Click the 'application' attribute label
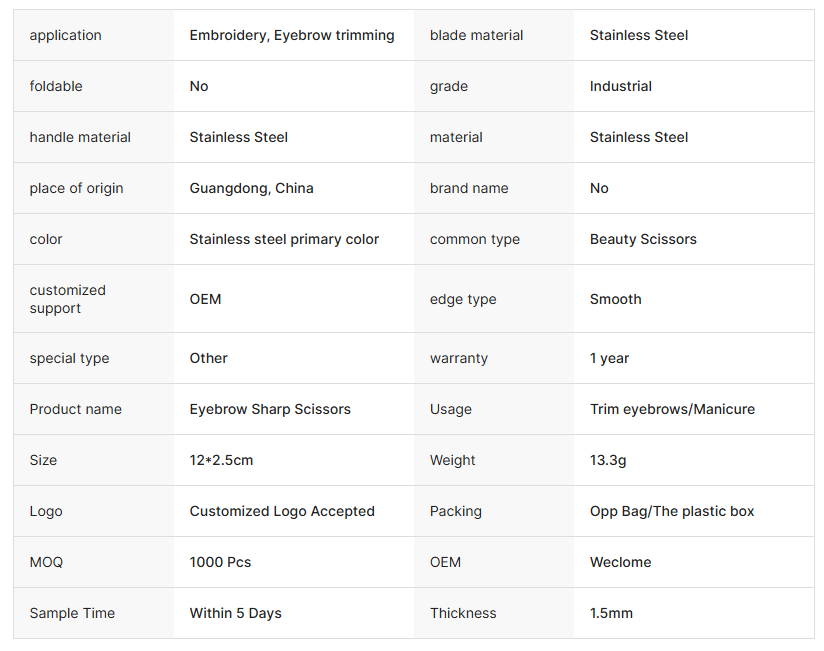 tap(65, 35)
